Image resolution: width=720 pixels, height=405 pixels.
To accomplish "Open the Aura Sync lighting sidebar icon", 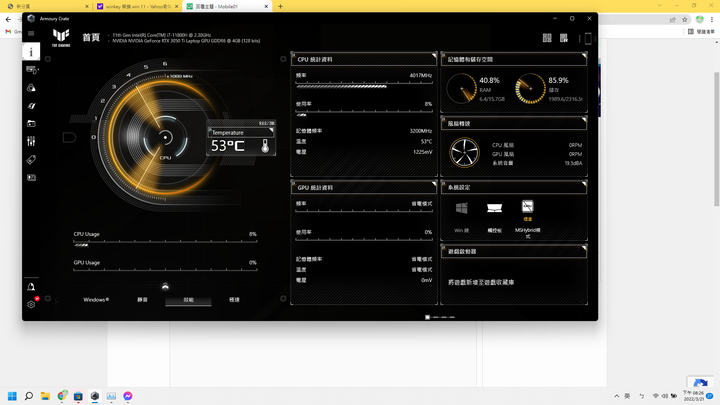I will click(31, 88).
